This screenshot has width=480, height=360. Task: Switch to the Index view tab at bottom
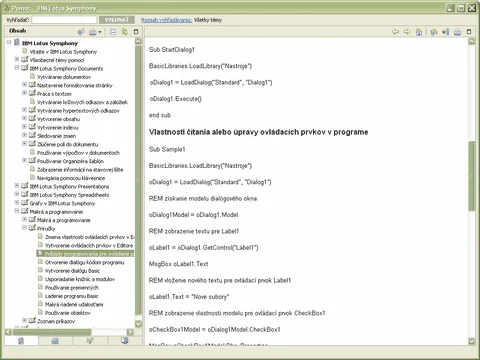point(55,341)
